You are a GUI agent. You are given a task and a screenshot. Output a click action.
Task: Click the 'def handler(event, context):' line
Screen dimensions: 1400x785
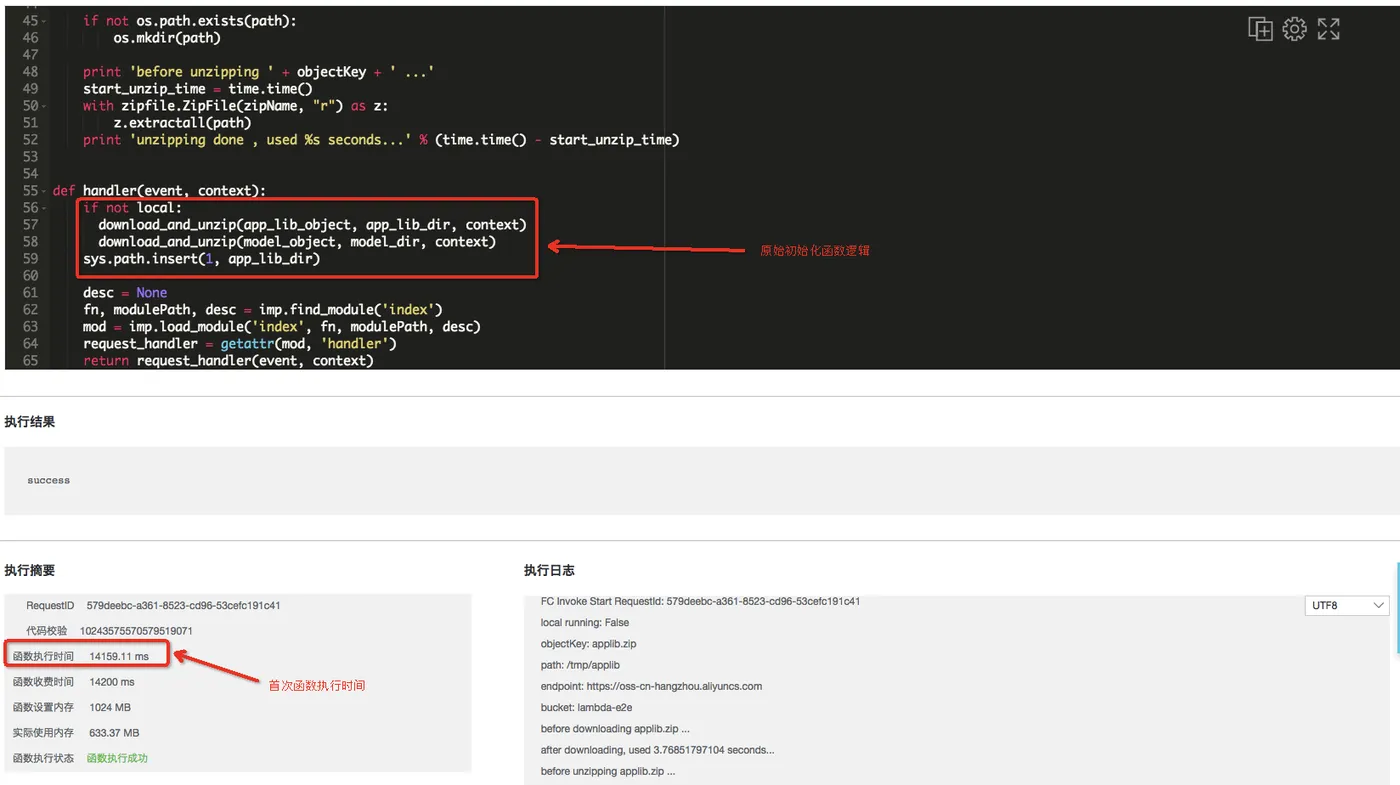point(159,191)
